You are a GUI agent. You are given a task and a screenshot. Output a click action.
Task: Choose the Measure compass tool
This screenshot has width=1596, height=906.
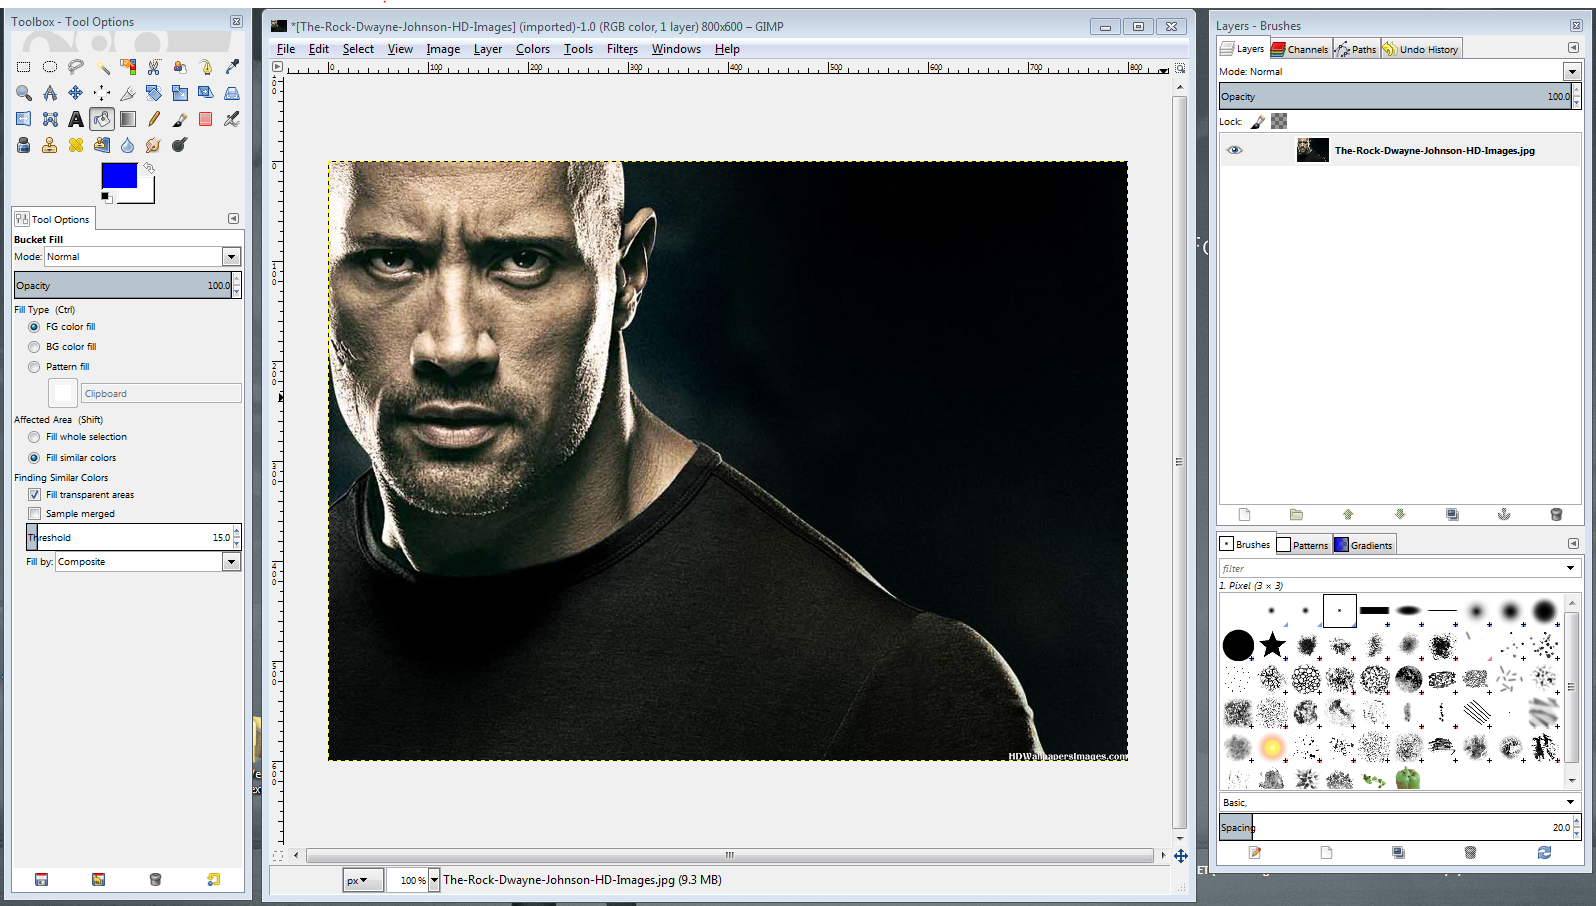click(x=50, y=93)
